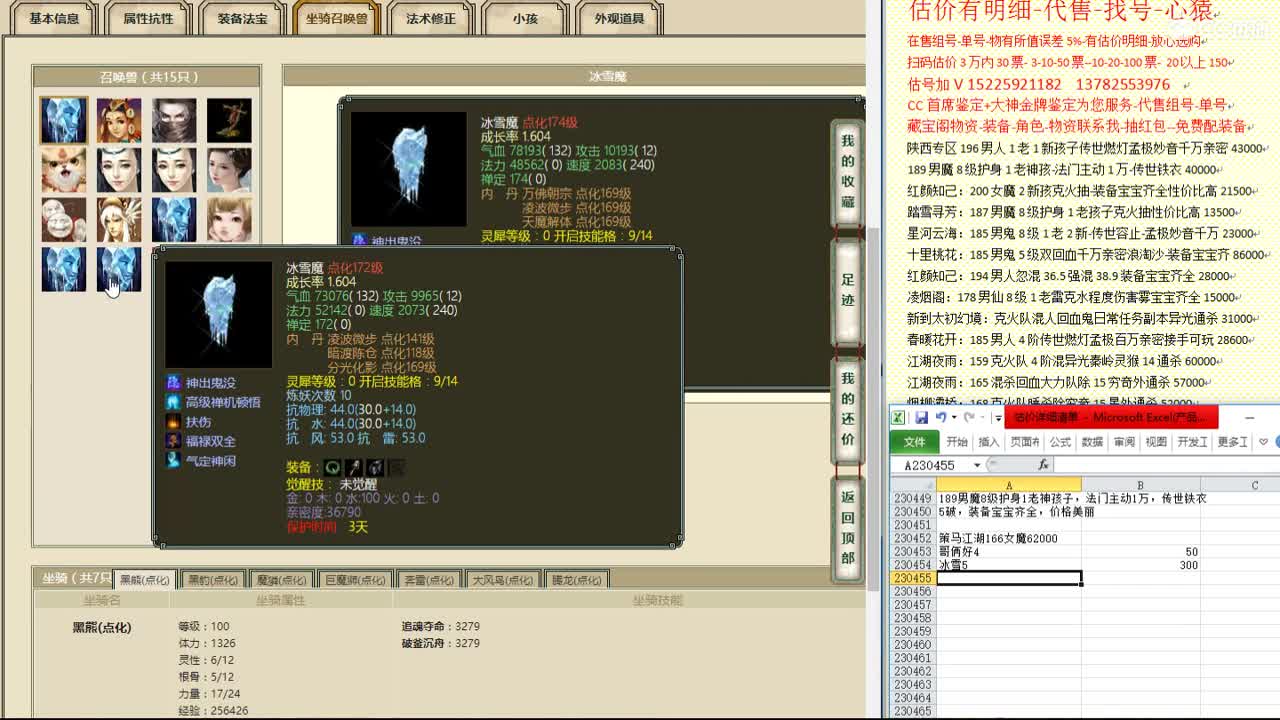This screenshot has width=1280, height=720.
Task: Select the 魔猿(点化) mount tab
Action: point(282,580)
